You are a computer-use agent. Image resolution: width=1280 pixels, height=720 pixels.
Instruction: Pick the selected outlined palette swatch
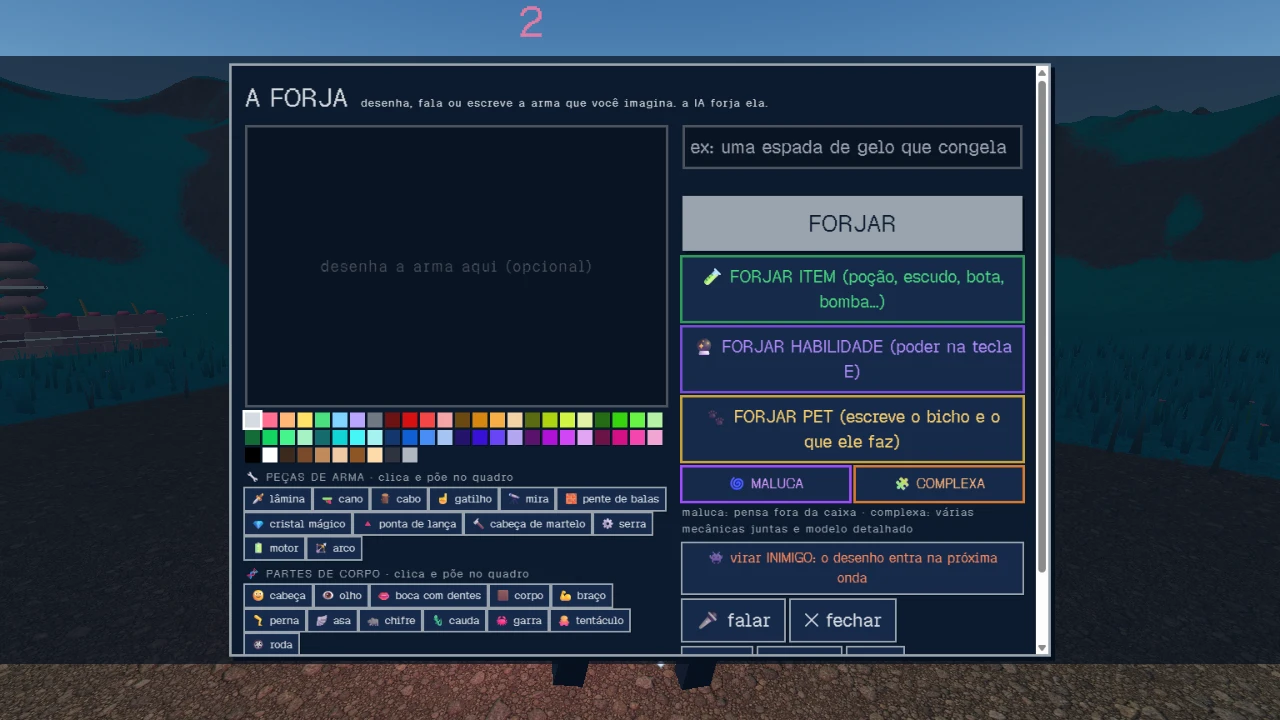[253, 420]
